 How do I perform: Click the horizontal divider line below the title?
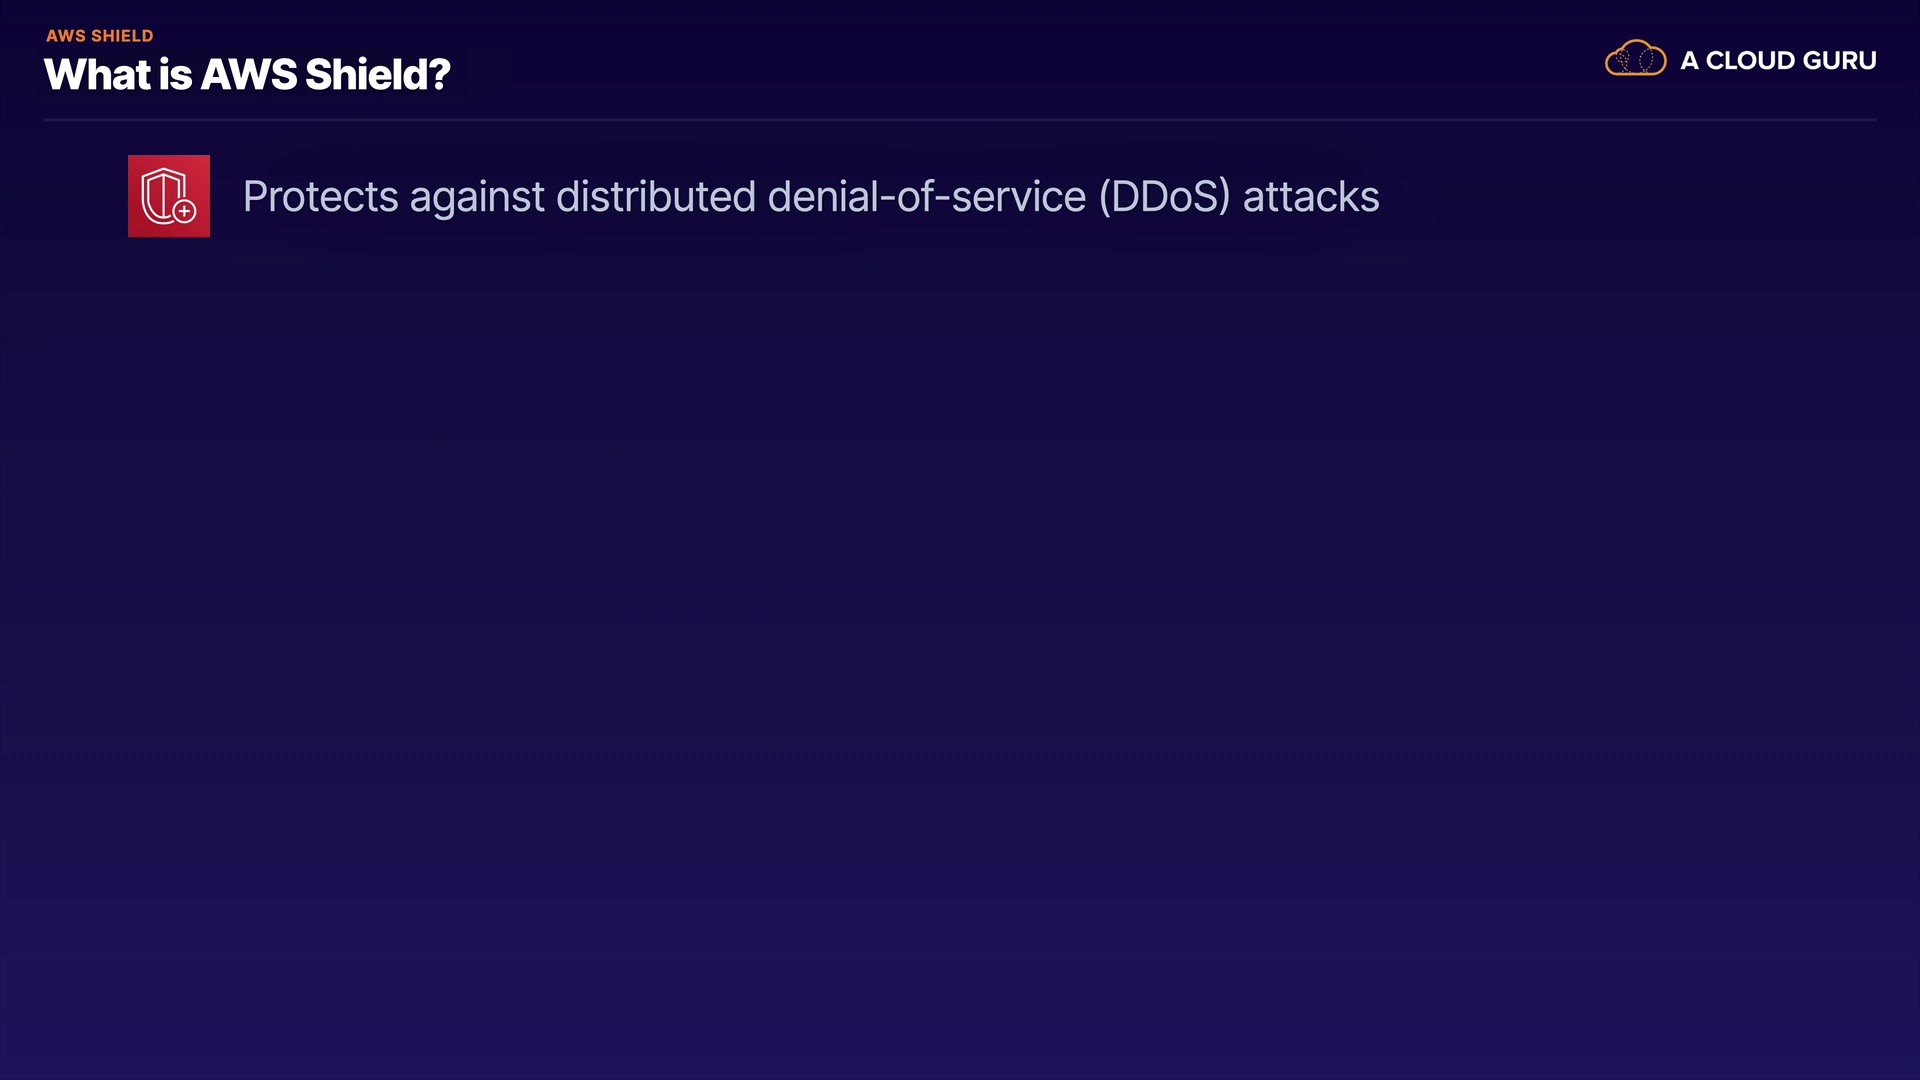click(x=960, y=120)
